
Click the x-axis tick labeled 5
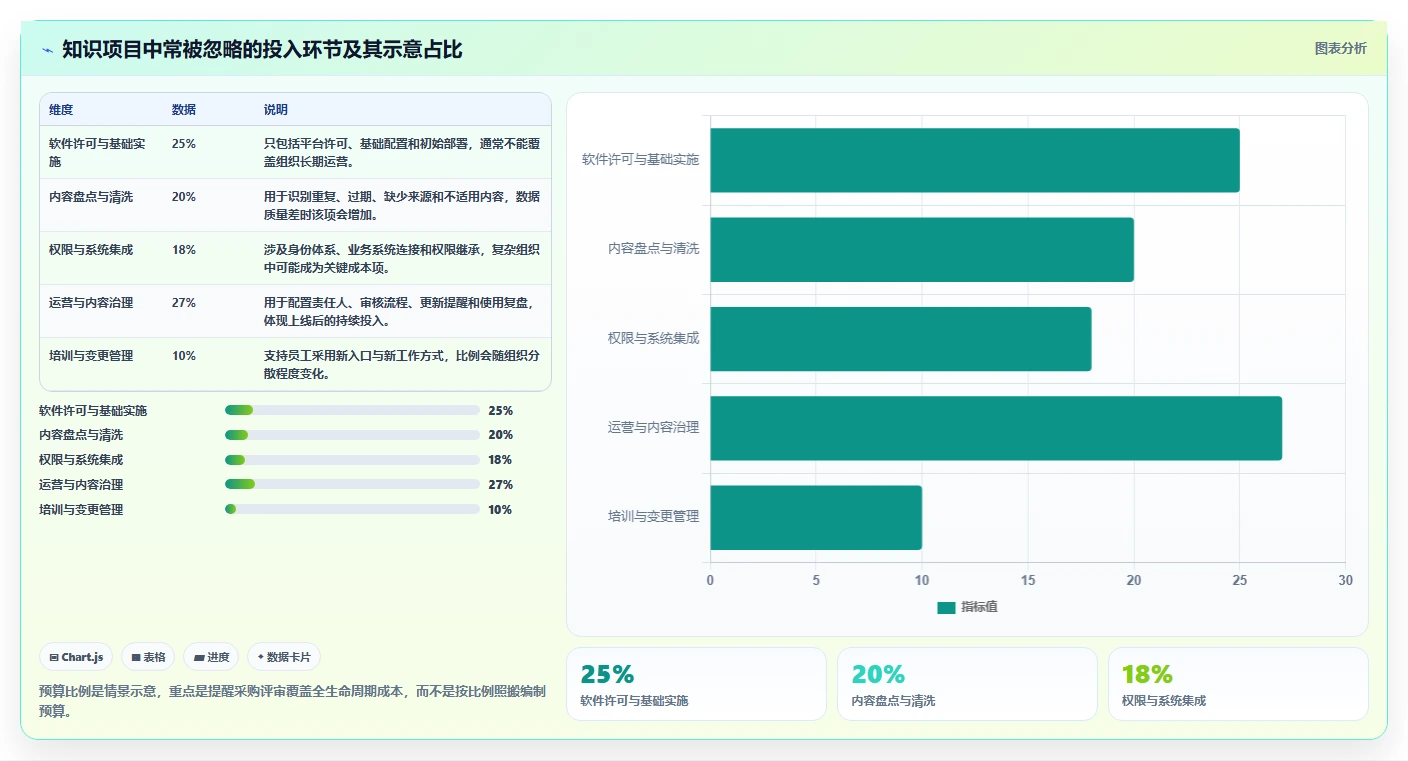tap(816, 580)
